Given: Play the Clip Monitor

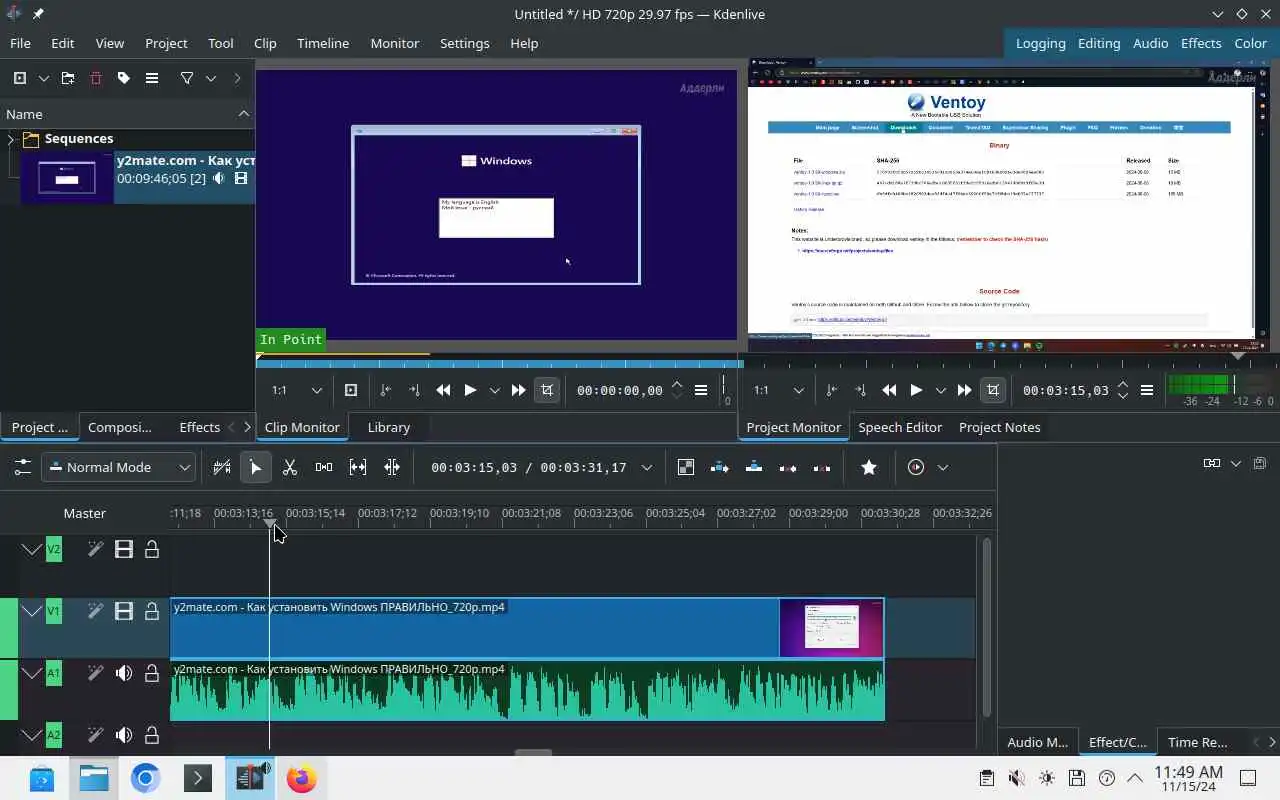Looking at the screenshot, I should tap(470, 390).
